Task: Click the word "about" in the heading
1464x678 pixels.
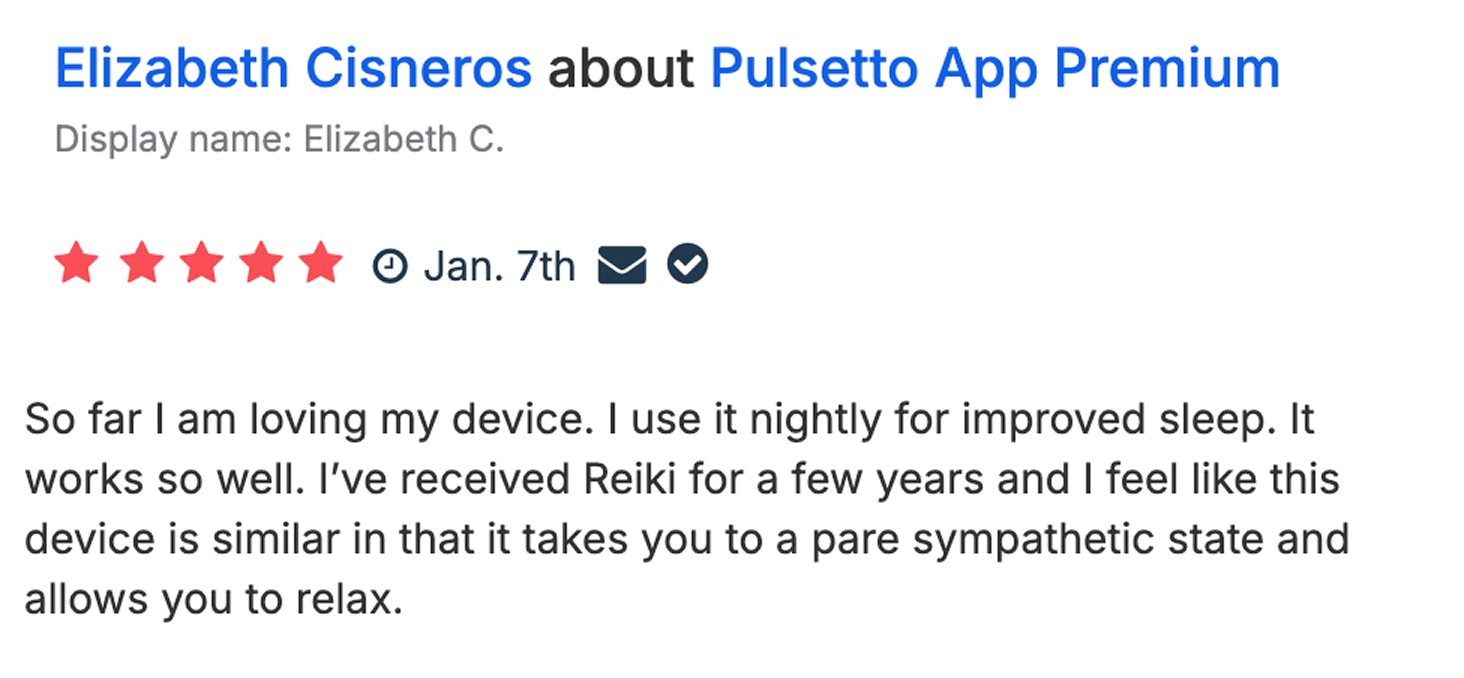Action: [x=620, y=69]
